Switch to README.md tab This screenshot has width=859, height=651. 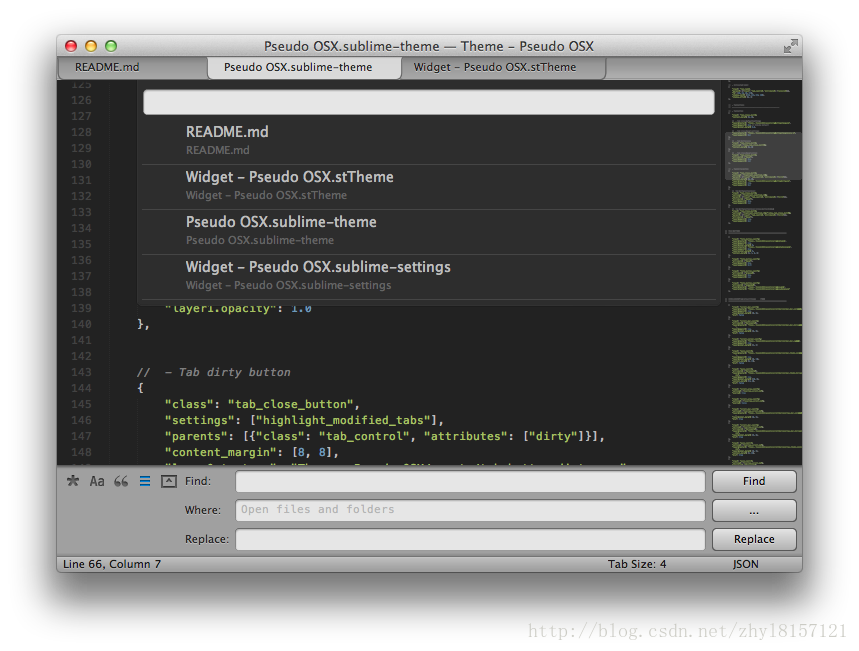click(131, 67)
